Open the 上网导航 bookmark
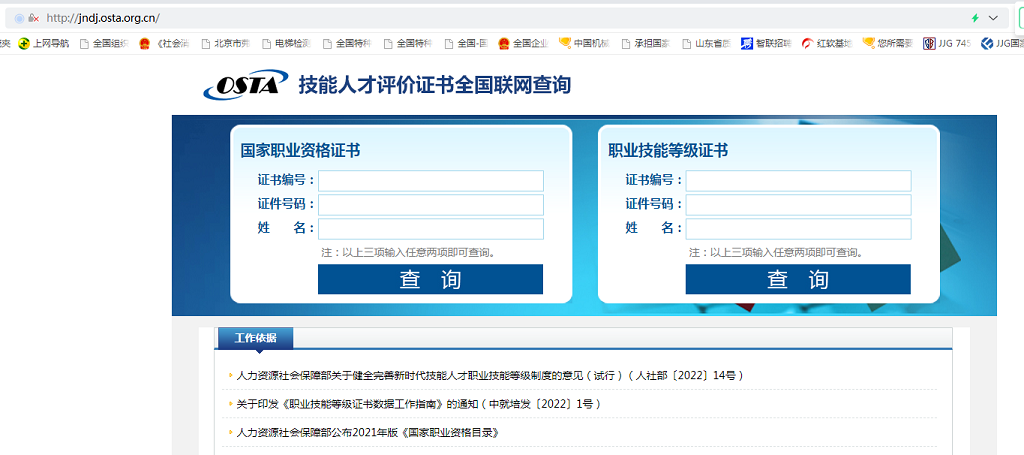Screen dimensions: 1024x455 tap(44, 44)
